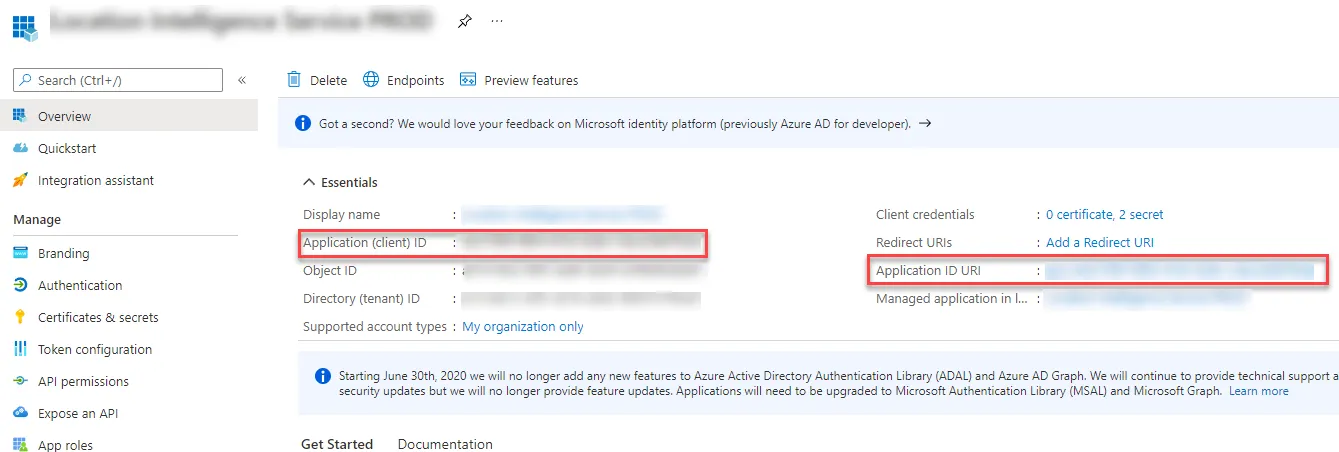This screenshot has width=1339, height=452.
Task: Click the Quickstart cloud icon
Action: (x=20, y=148)
